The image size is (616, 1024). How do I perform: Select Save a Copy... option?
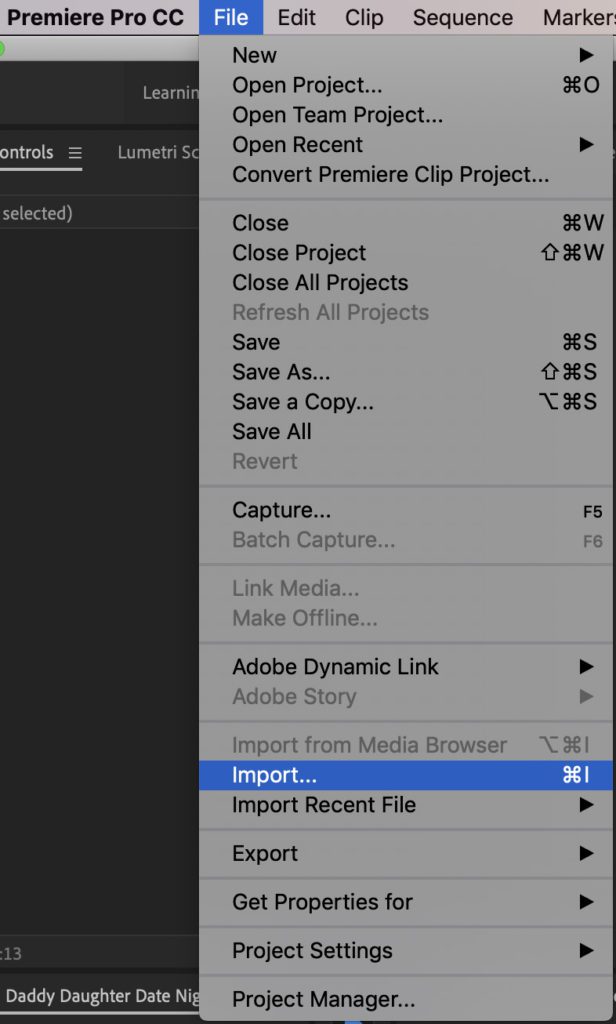point(406,402)
